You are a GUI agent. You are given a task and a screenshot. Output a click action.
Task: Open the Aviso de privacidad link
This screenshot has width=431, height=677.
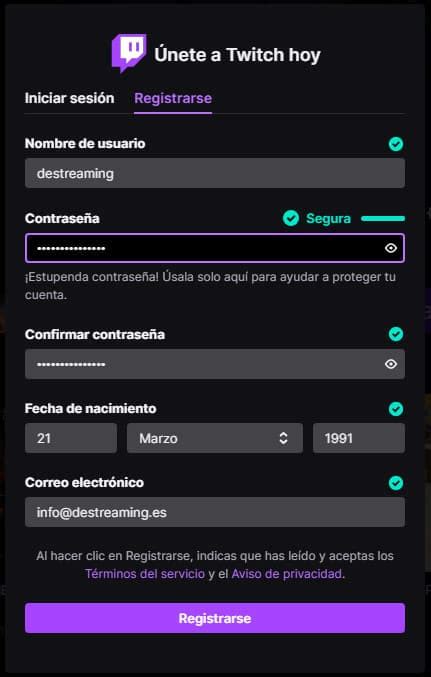pyautogui.click(x=287, y=574)
